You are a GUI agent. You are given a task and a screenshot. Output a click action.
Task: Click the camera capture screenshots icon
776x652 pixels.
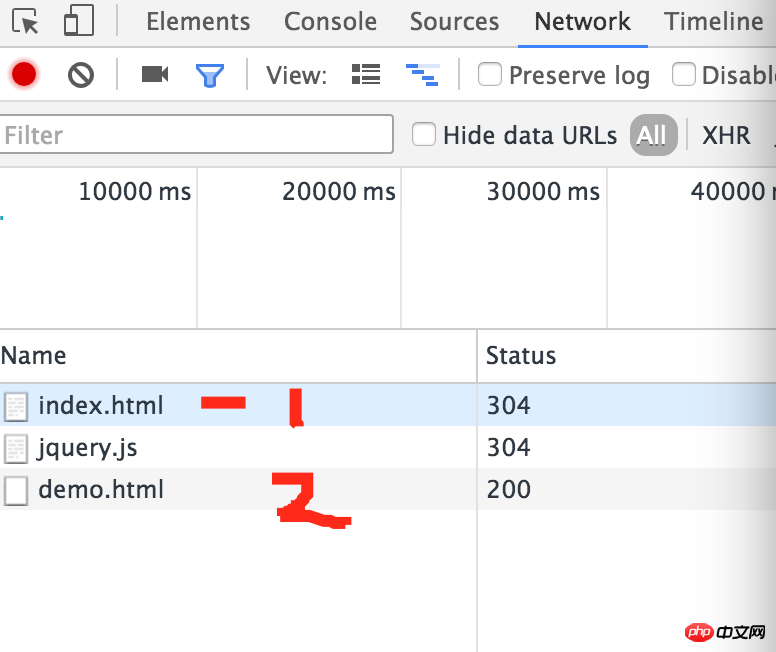[154, 74]
